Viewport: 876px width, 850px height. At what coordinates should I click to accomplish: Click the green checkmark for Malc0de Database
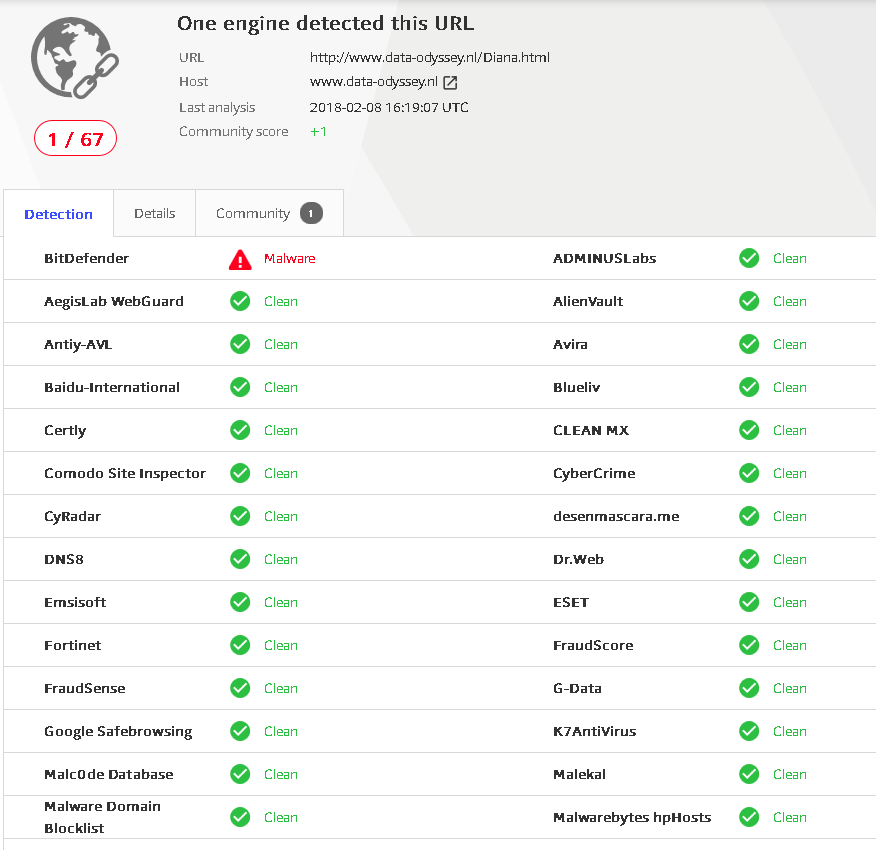click(x=240, y=775)
